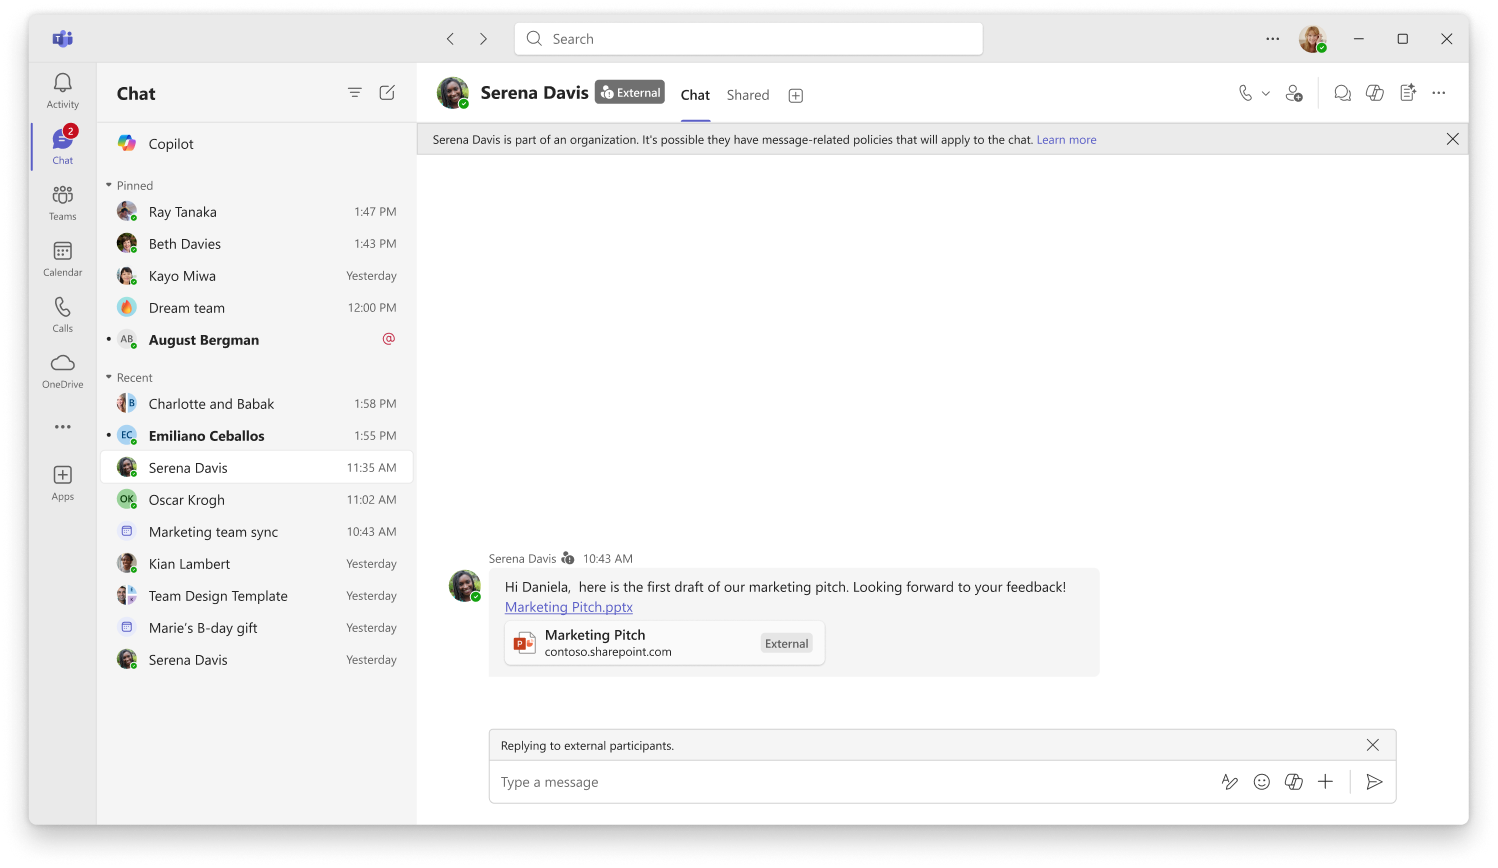Switch to the Shared tab
Image resolution: width=1498 pixels, height=868 pixels.
(x=748, y=95)
